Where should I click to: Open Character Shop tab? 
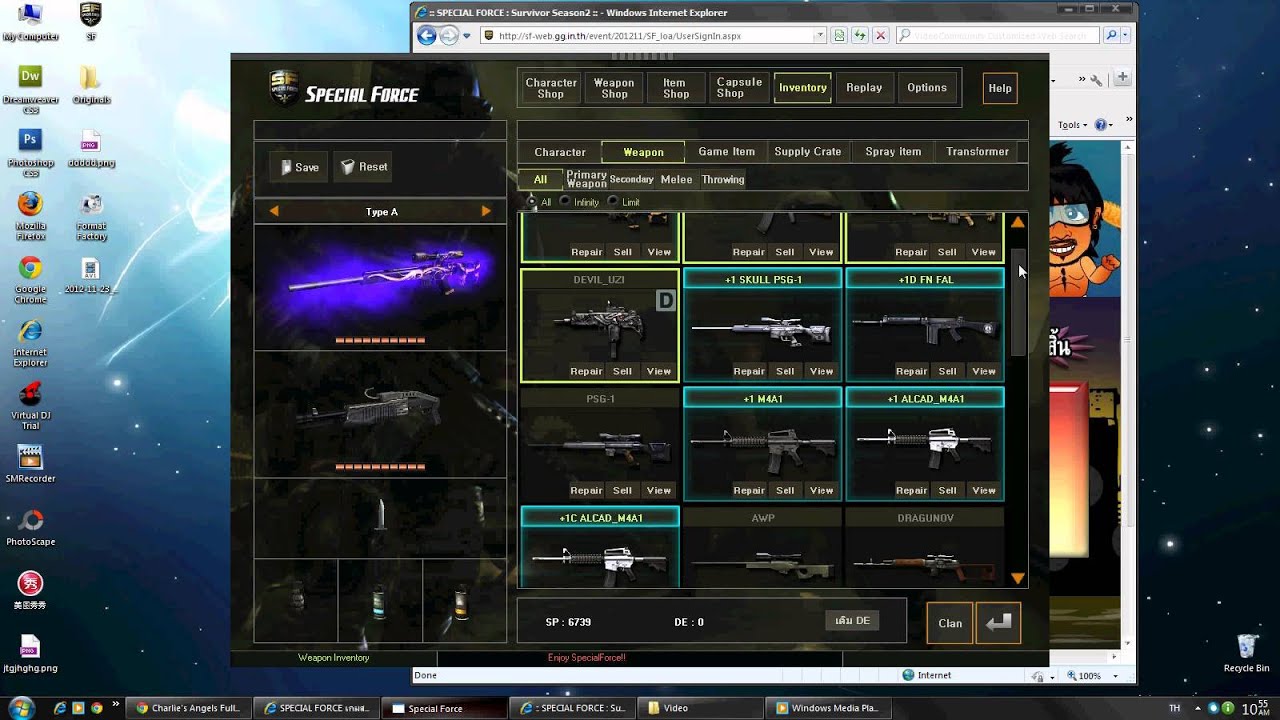[x=551, y=88]
